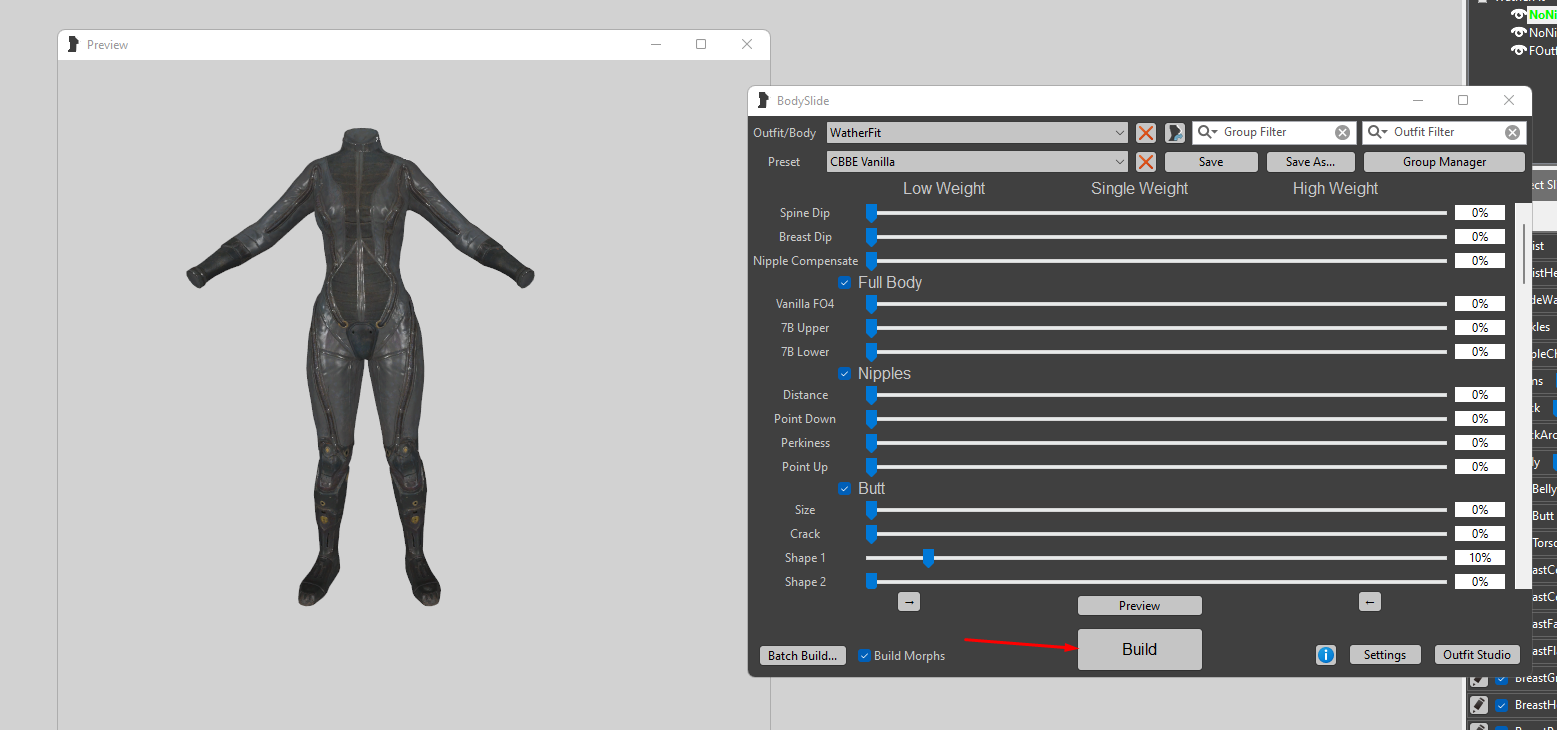This screenshot has height=730, width=1557.
Task: Open the blue info about icon
Action: (x=1326, y=655)
